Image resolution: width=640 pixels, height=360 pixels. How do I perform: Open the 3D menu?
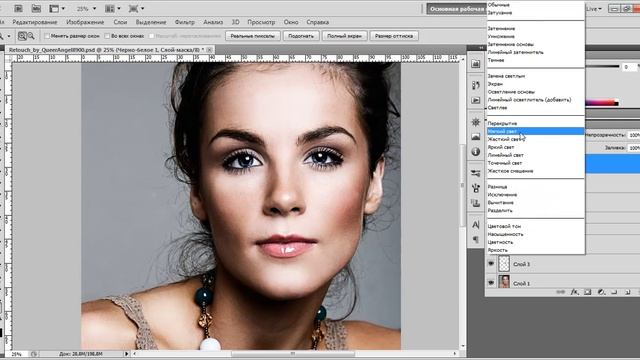click(x=236, y=22)
